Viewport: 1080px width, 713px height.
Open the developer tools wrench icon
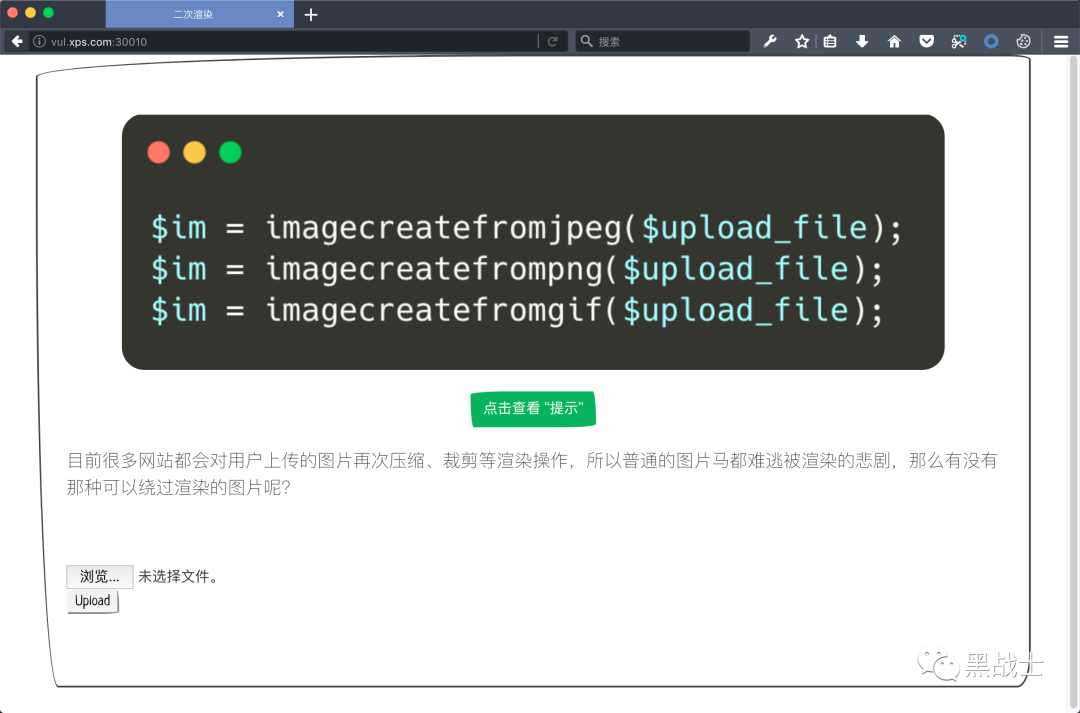[770, 41]
